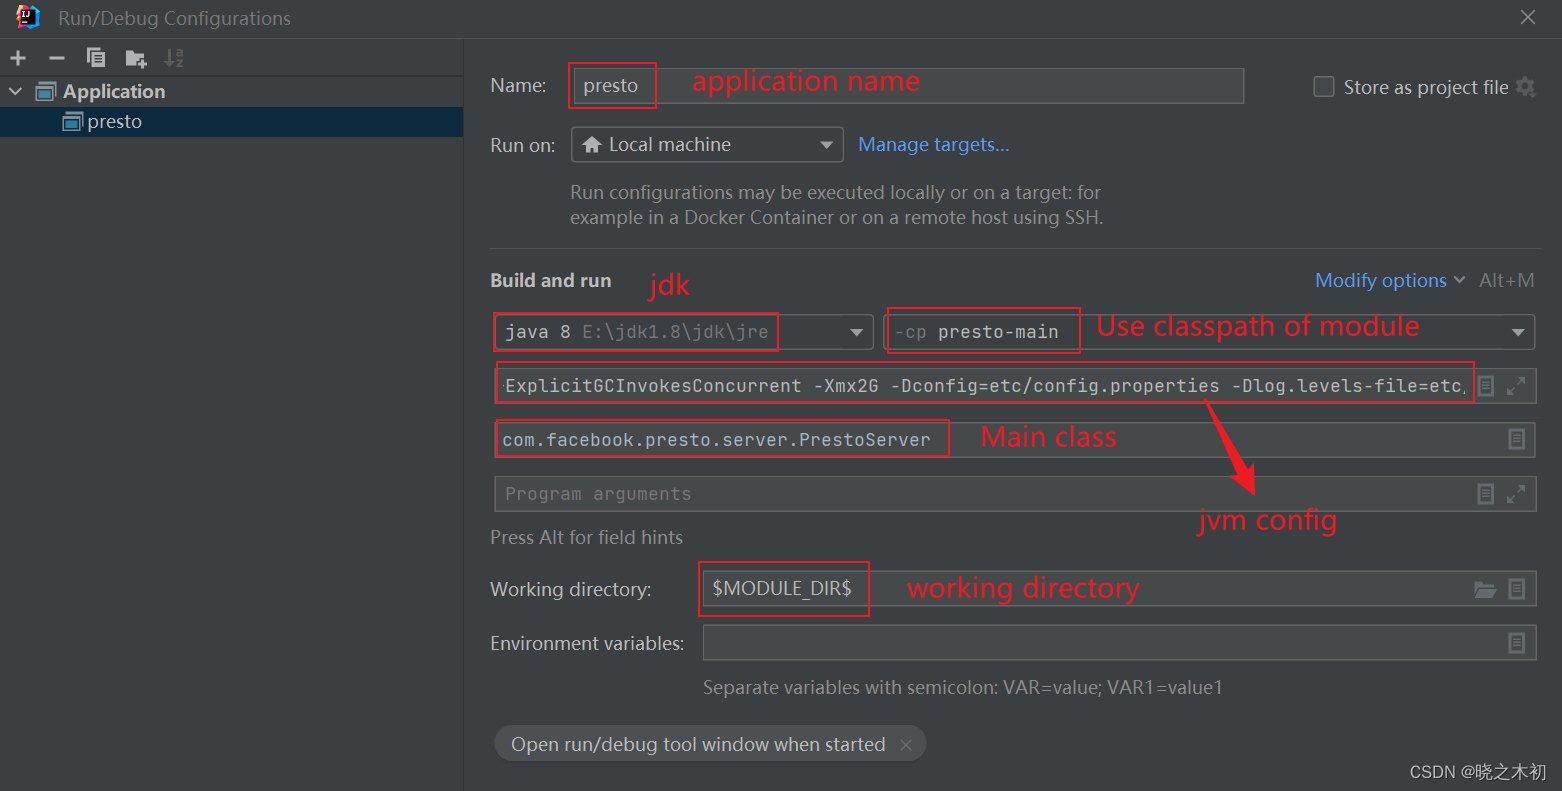The width and height of the screenshot is (1562, 791).
Task: Open the Modify options menu
Action: [1390, 281]
